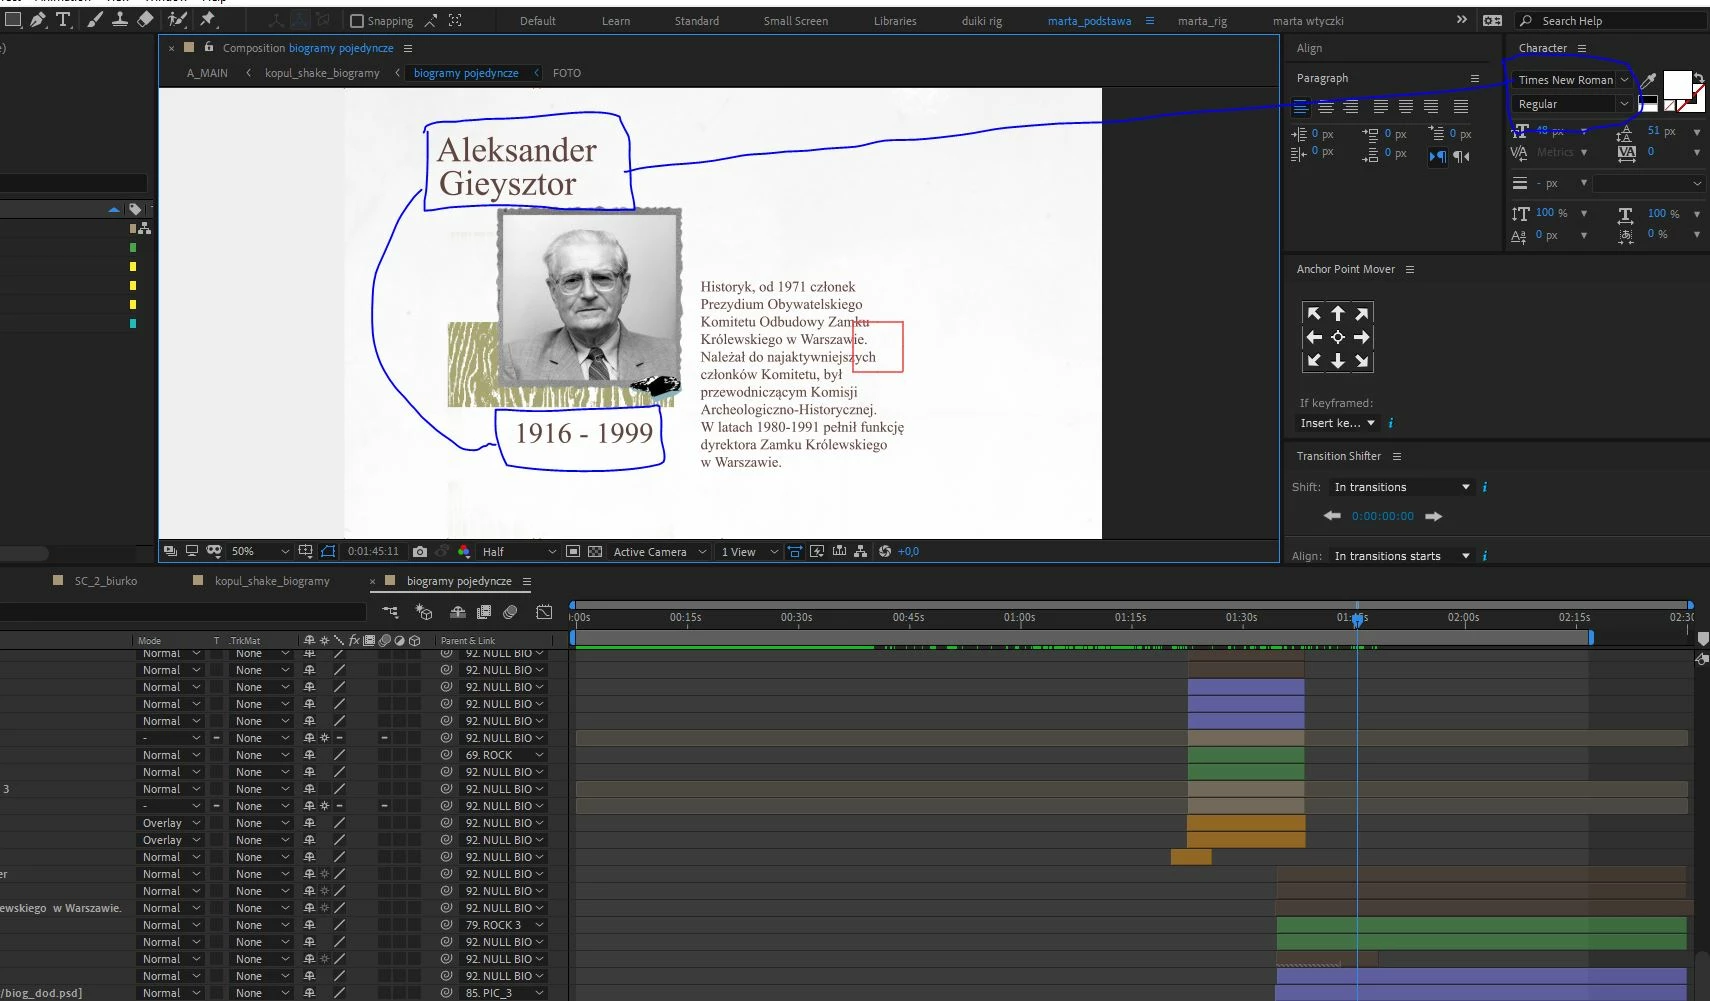This screenshot has width=1710, height=1001.
Task: Open the Half resolution dropdown
Action: coord(518,551)
